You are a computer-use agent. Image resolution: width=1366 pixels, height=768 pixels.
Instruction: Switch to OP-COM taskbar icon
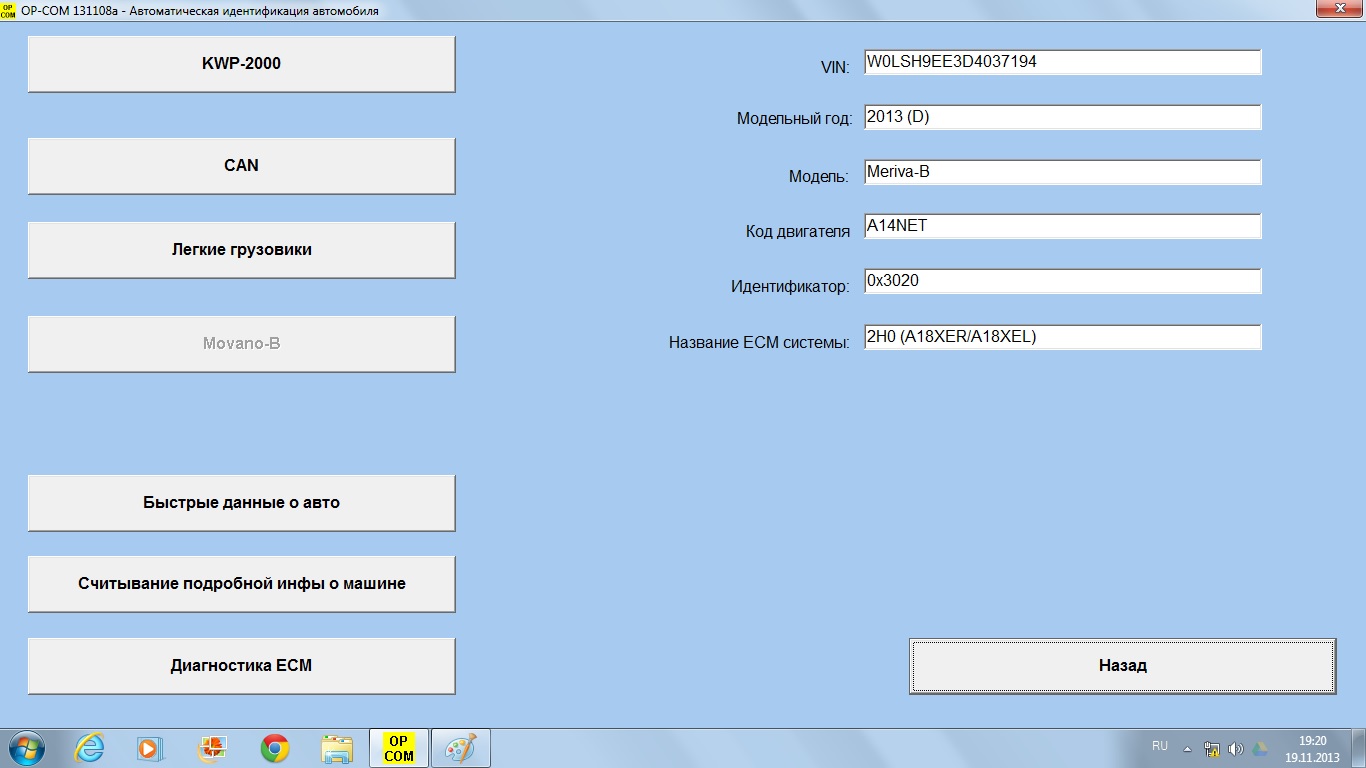point(399,748)
